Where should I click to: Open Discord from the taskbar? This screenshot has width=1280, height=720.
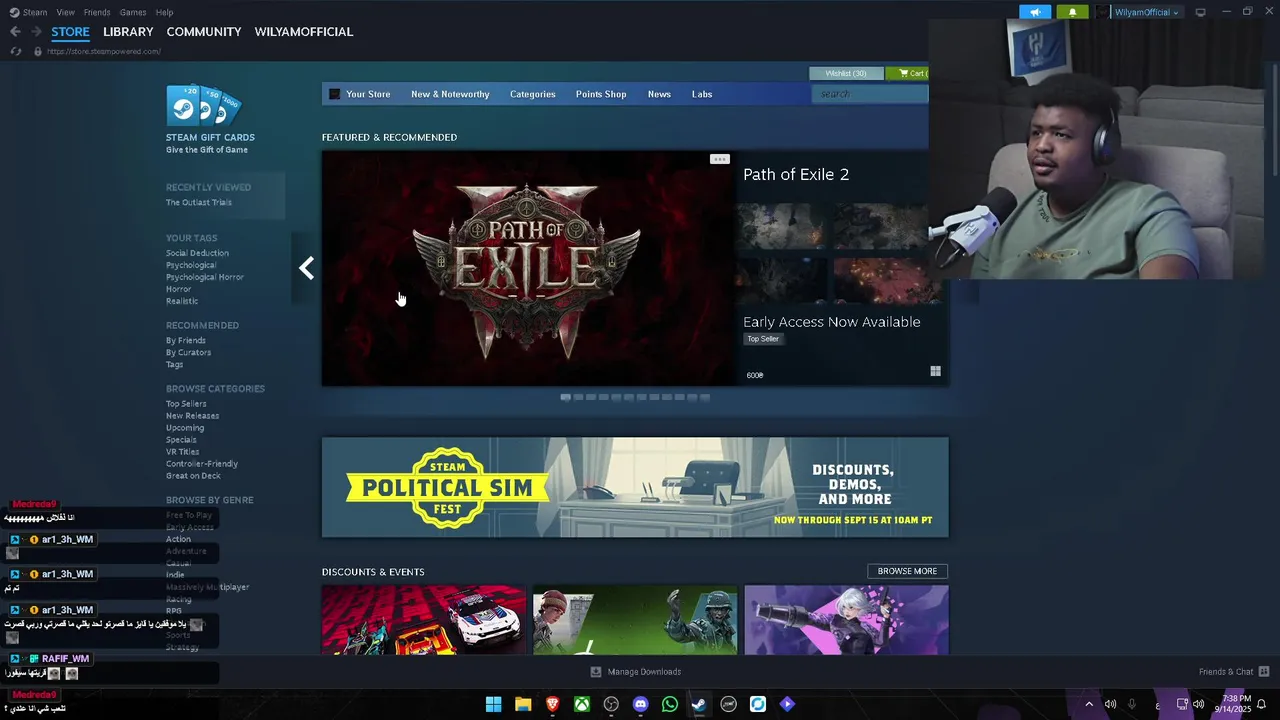641,704
